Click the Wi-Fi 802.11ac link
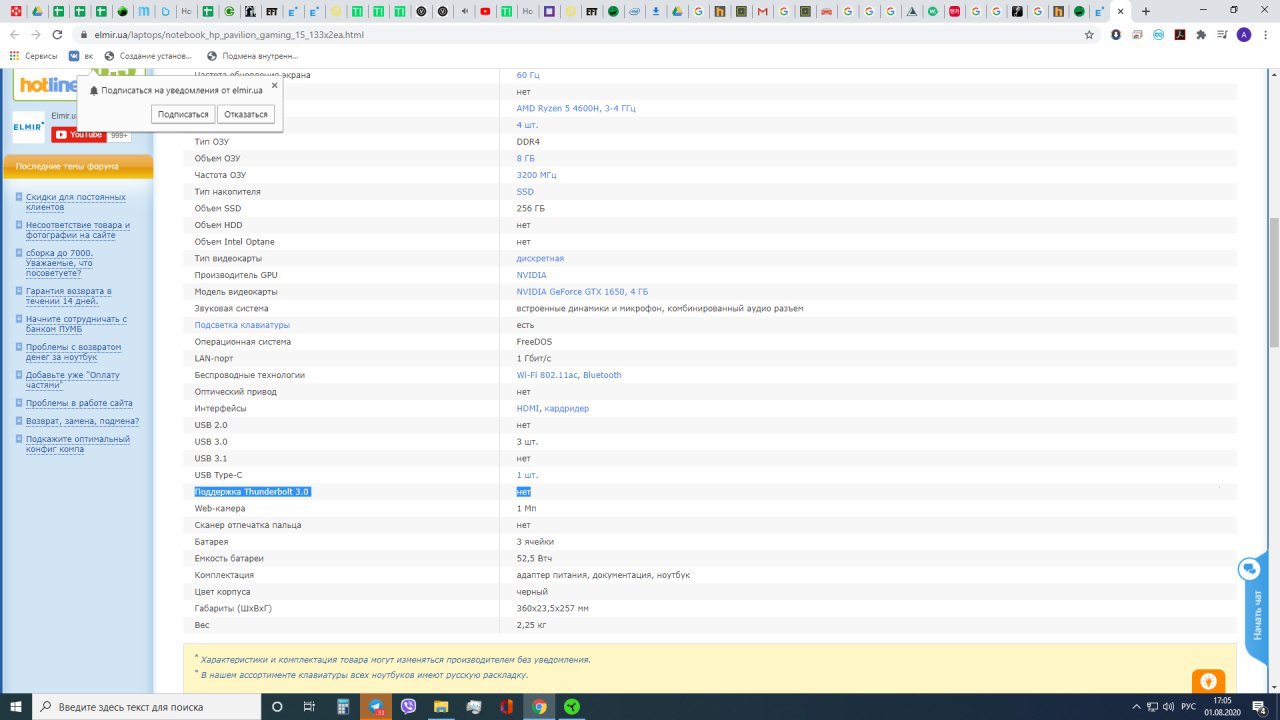1280x720 pixels. [x=547, y=375]
